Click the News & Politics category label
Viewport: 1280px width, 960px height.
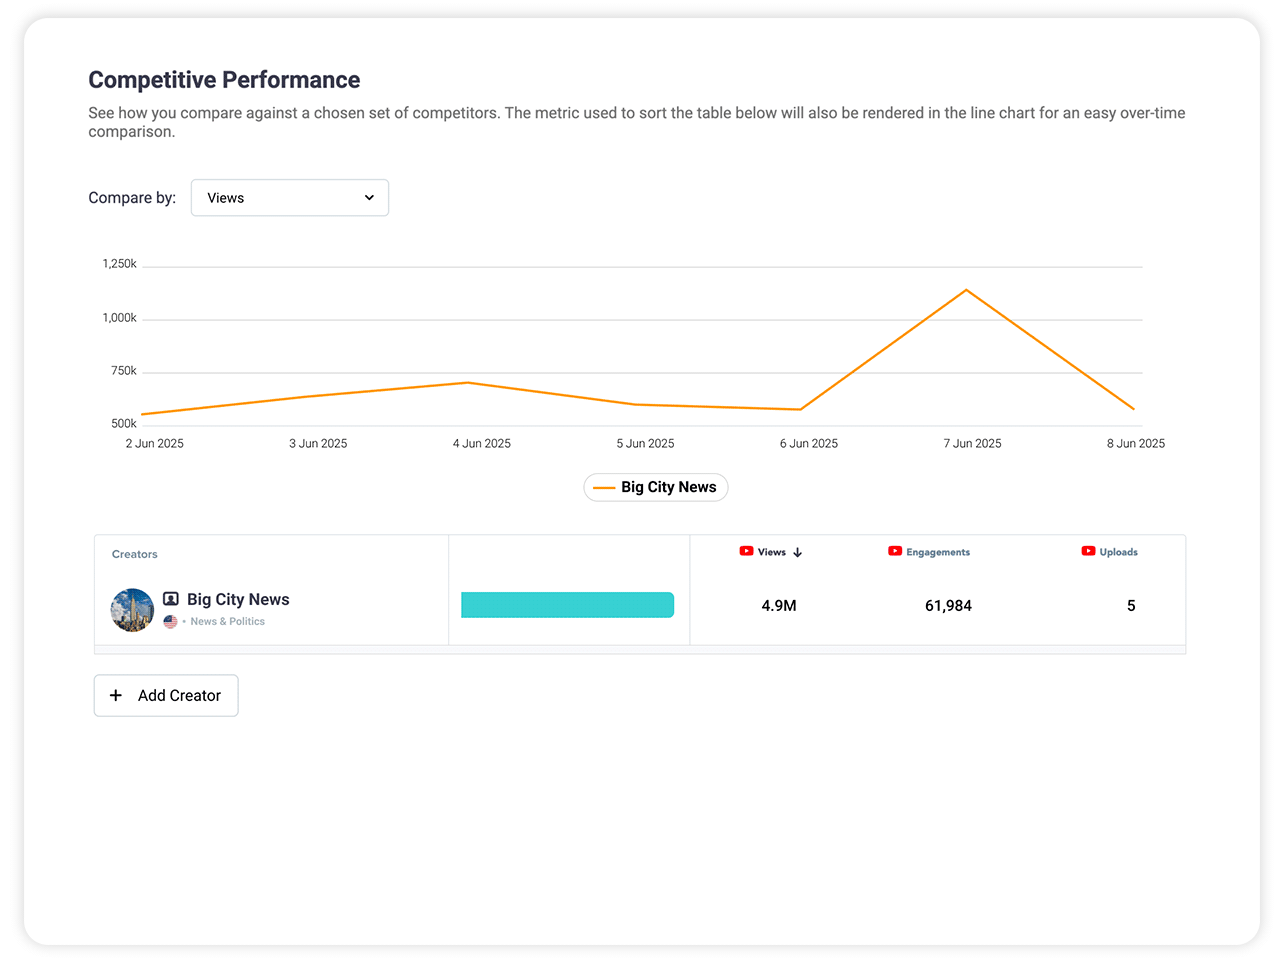(x=227, y=621)
